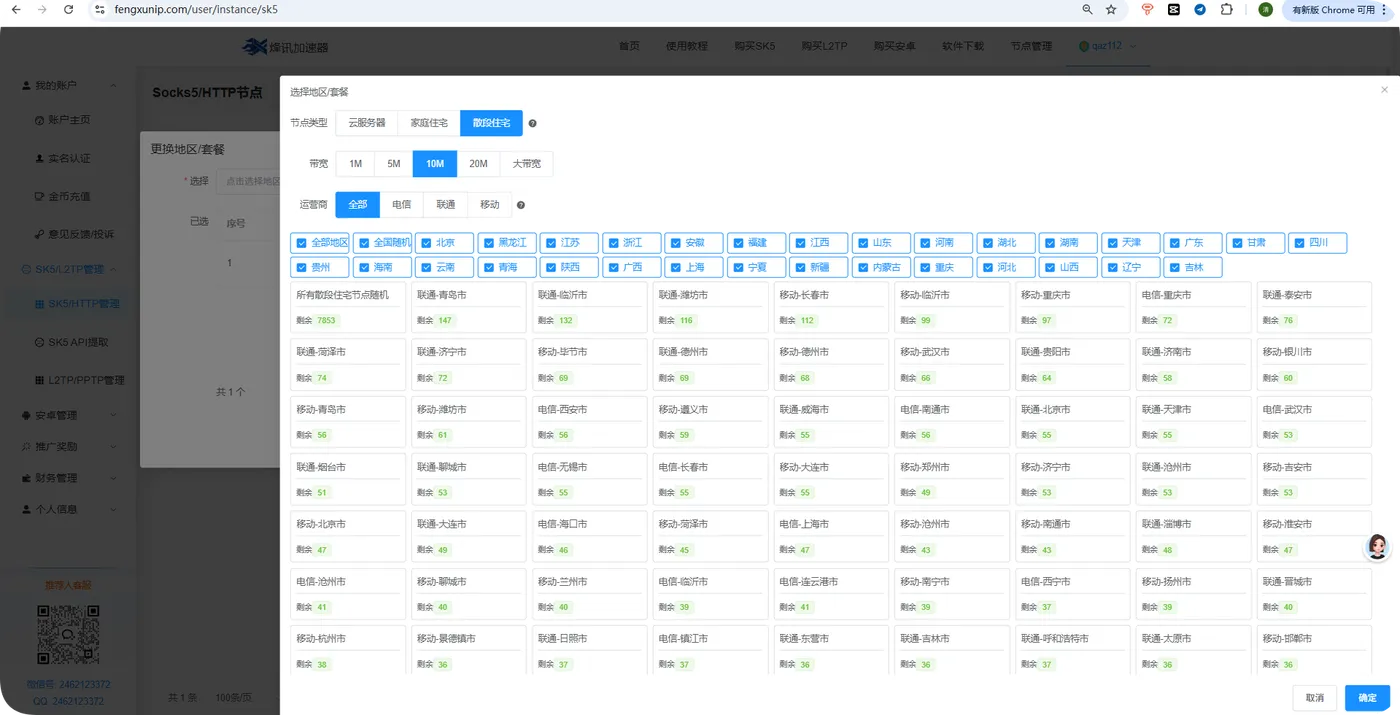This screenshot has height=715, width=1400.
Task: Toggle the 吉林 region checkbox
Action: 1175,268
